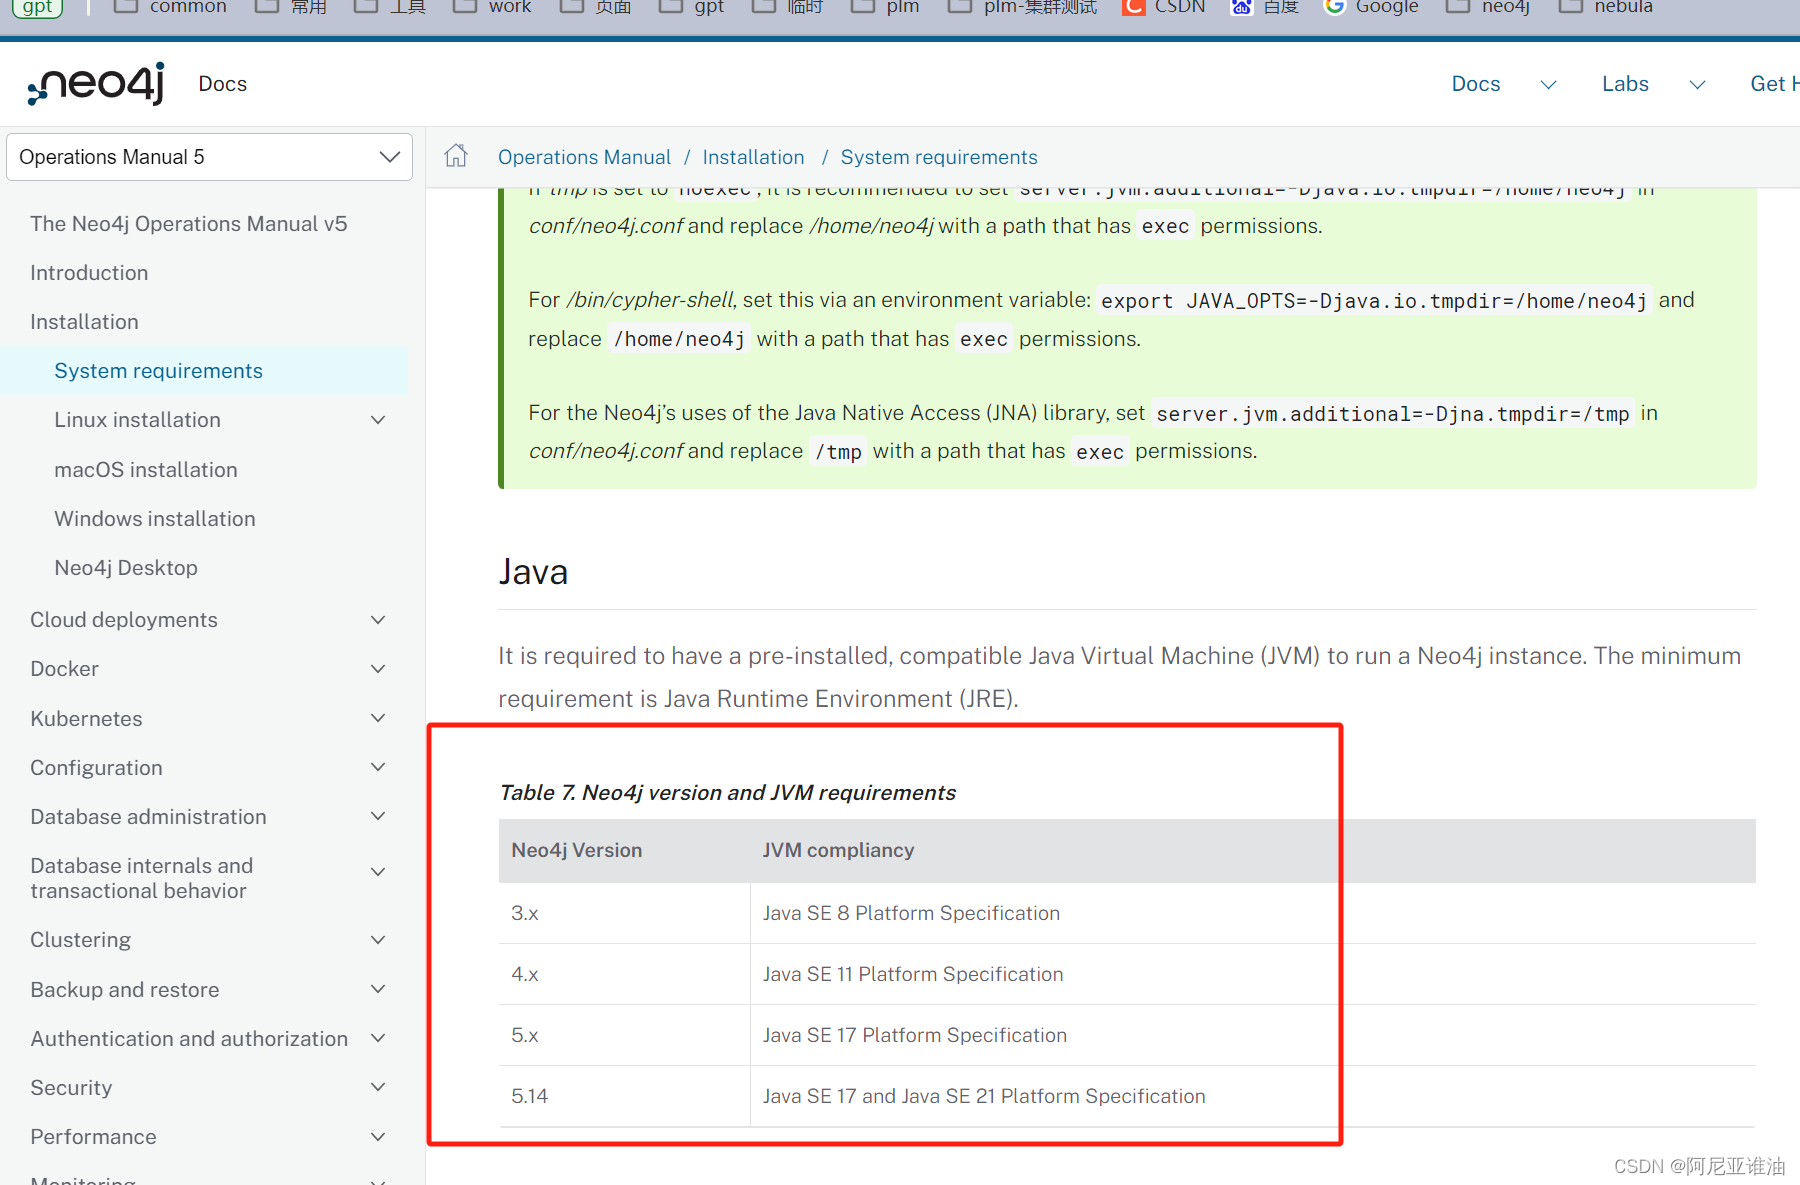Expand the Docker section
Viewport: 1800px width, 1185px height.
point(378,669)
